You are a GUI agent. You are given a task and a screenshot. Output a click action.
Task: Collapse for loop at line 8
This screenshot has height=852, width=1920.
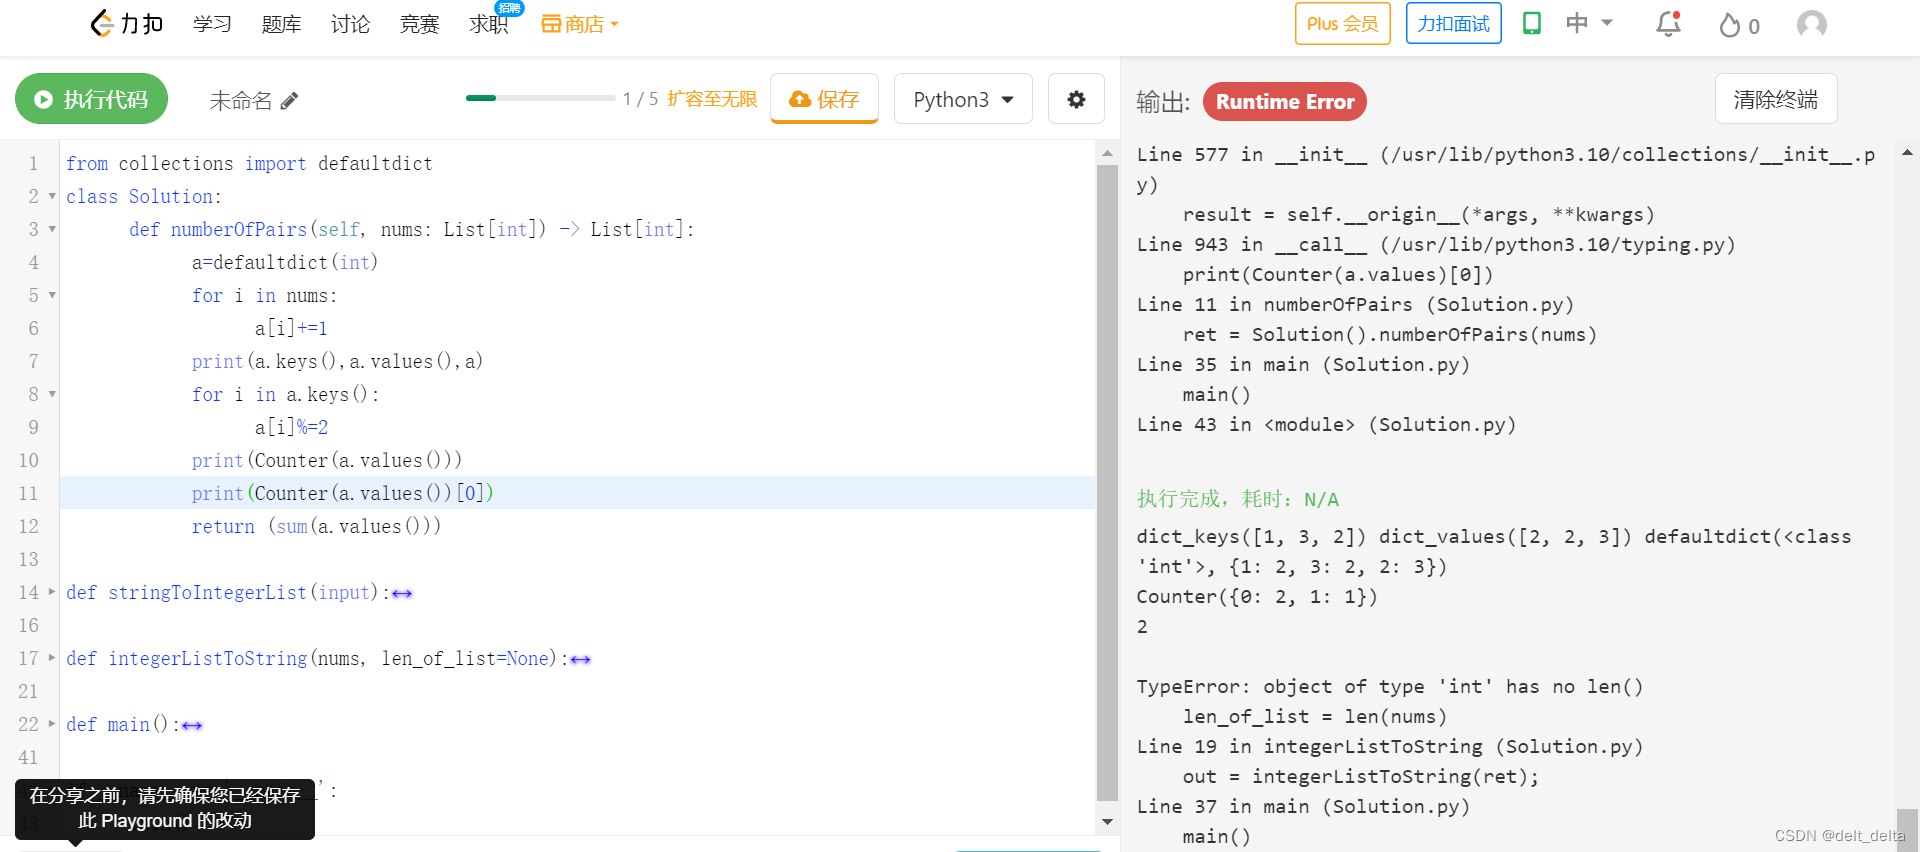[52, 394]
